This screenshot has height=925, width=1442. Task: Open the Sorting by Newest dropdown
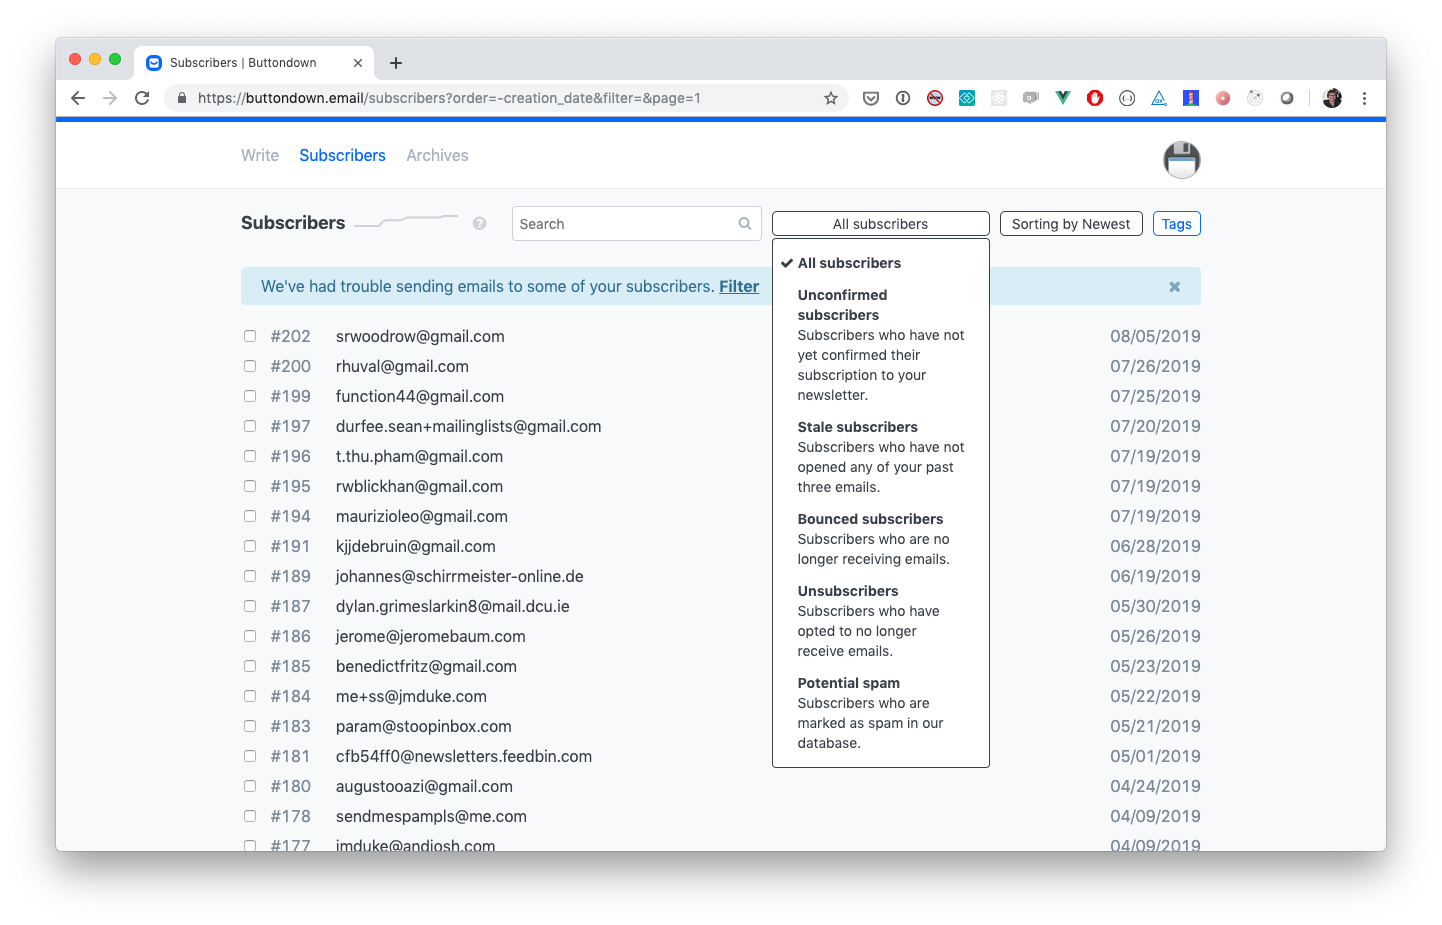(1070, 224)
